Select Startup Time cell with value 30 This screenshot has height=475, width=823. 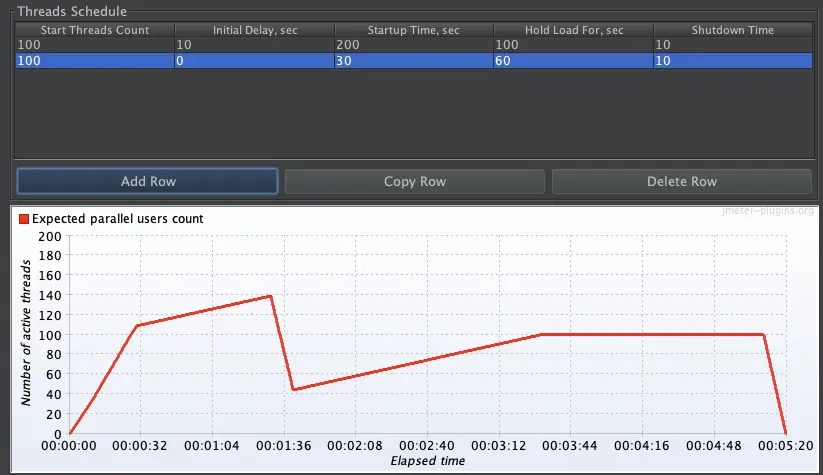(x=414, y=60)
